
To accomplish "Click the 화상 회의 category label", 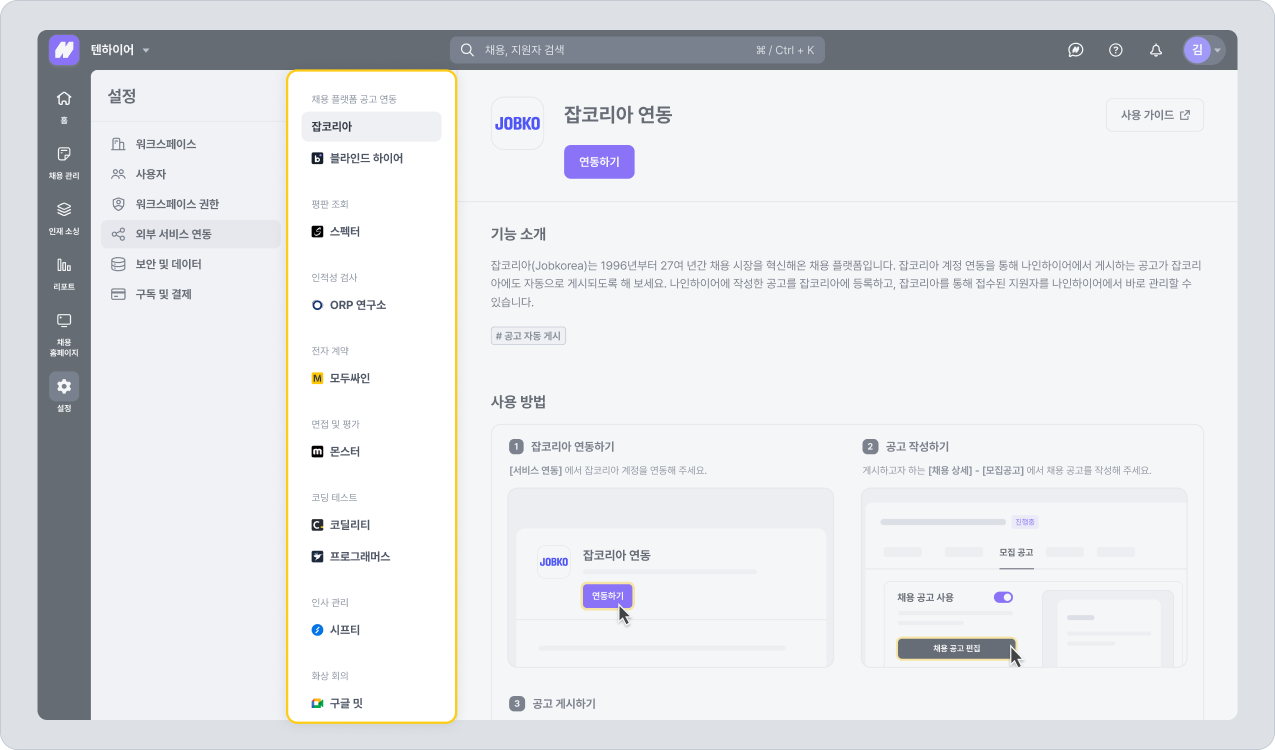I will 330,676.
